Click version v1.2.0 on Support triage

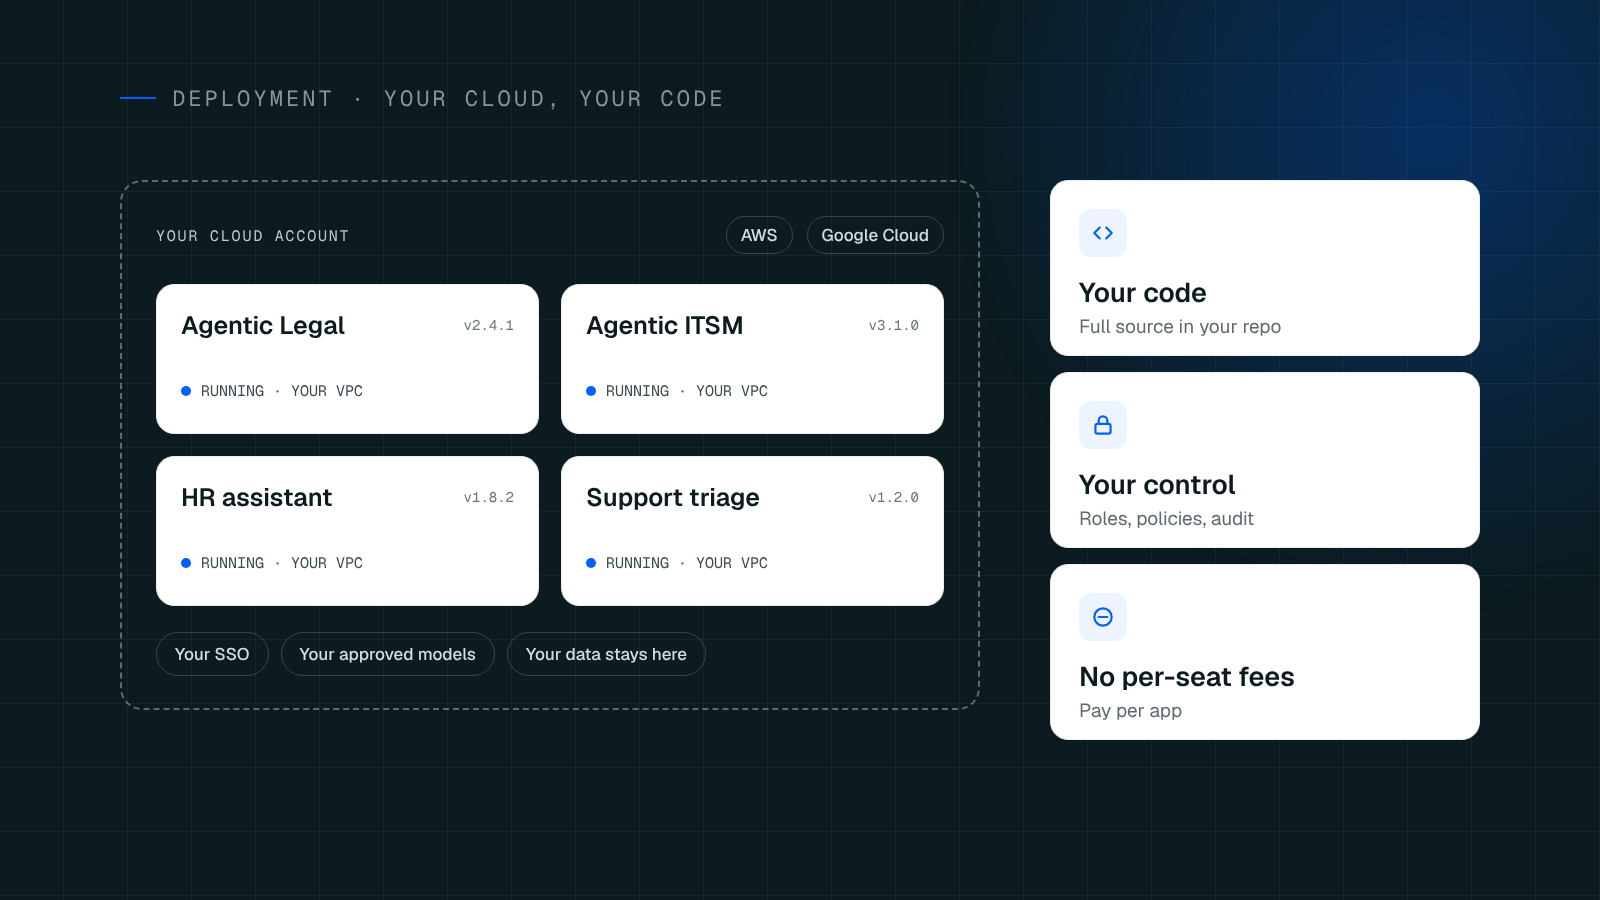pyautogui.click(x=894, y=498)
